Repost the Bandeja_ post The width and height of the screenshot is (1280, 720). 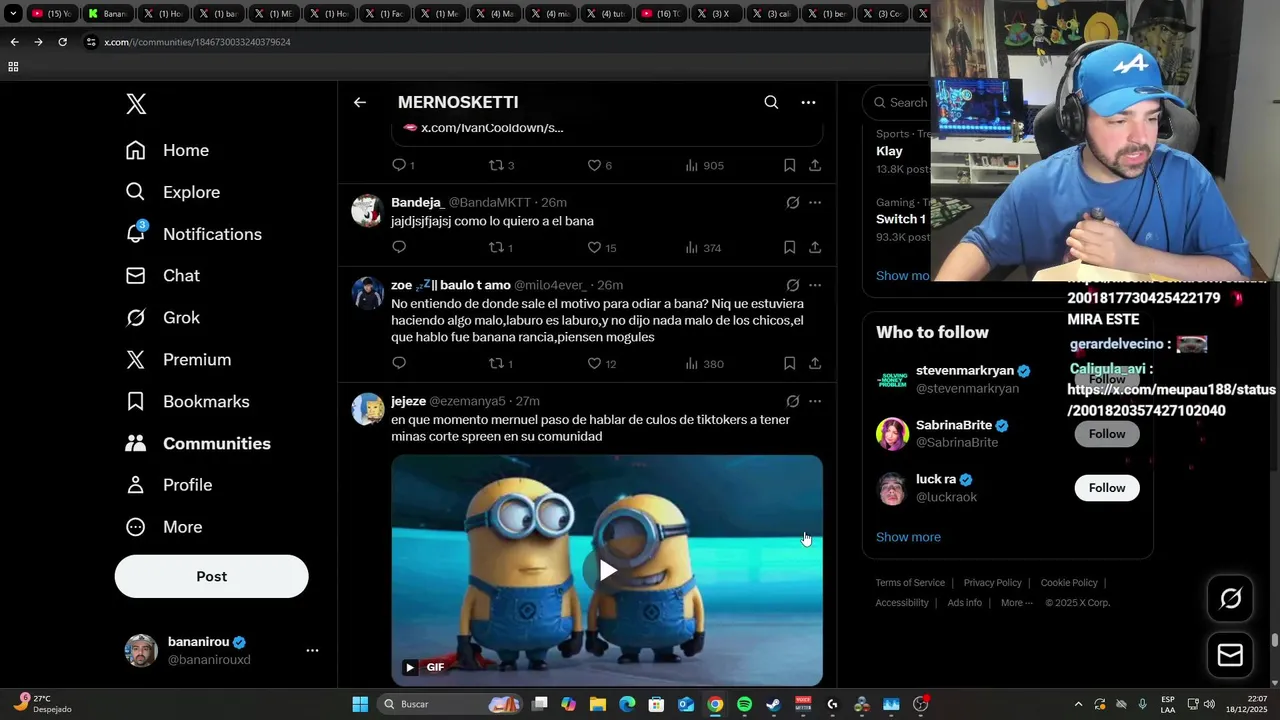[x=500, y=247]
